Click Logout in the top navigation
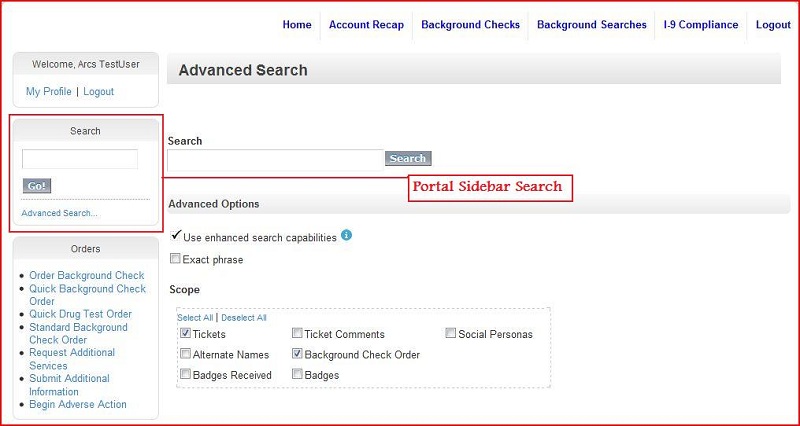This screenshot has height=426, width=800. pyautogui.click(x=773, y=24)
